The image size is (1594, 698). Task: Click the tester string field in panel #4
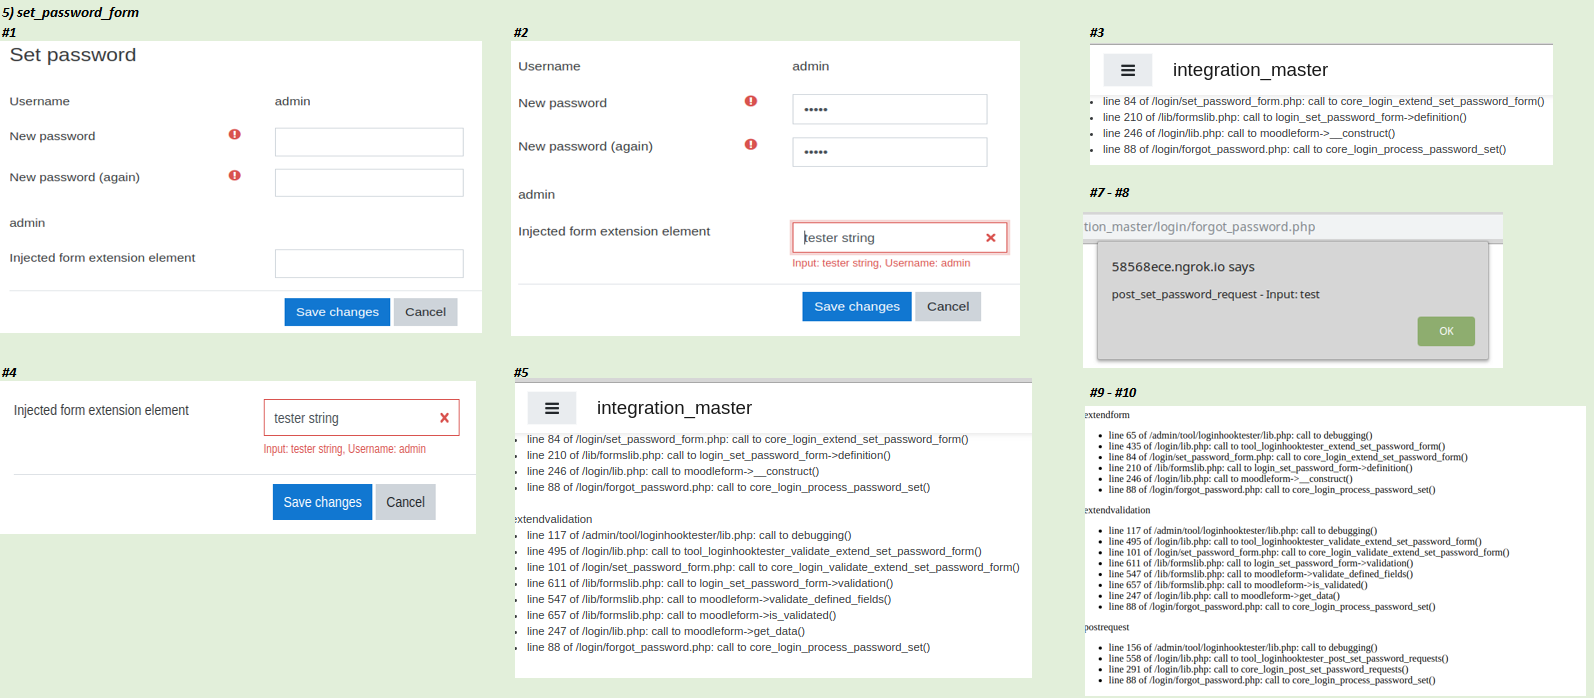pos(361,418)
